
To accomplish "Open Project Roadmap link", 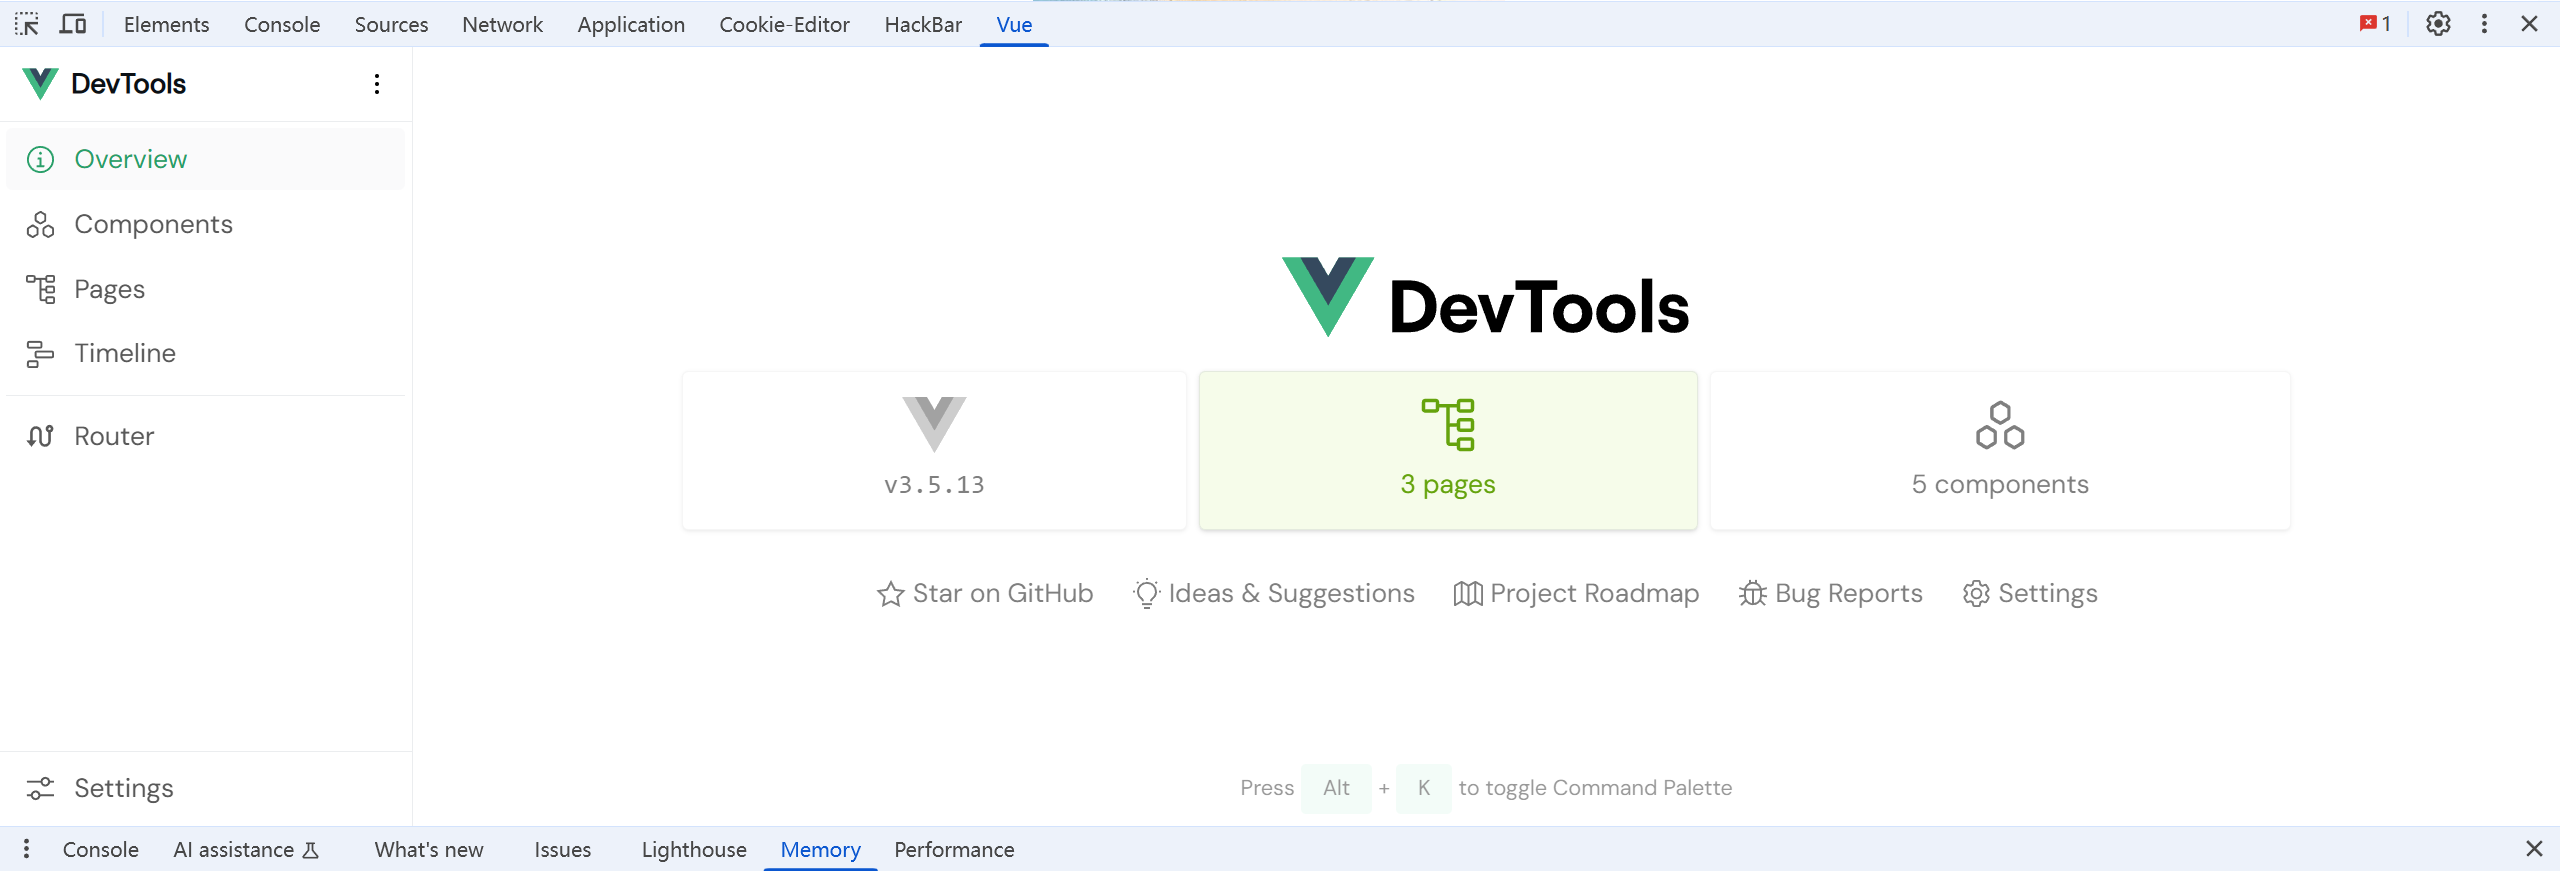I will (x=1576, y=594).
